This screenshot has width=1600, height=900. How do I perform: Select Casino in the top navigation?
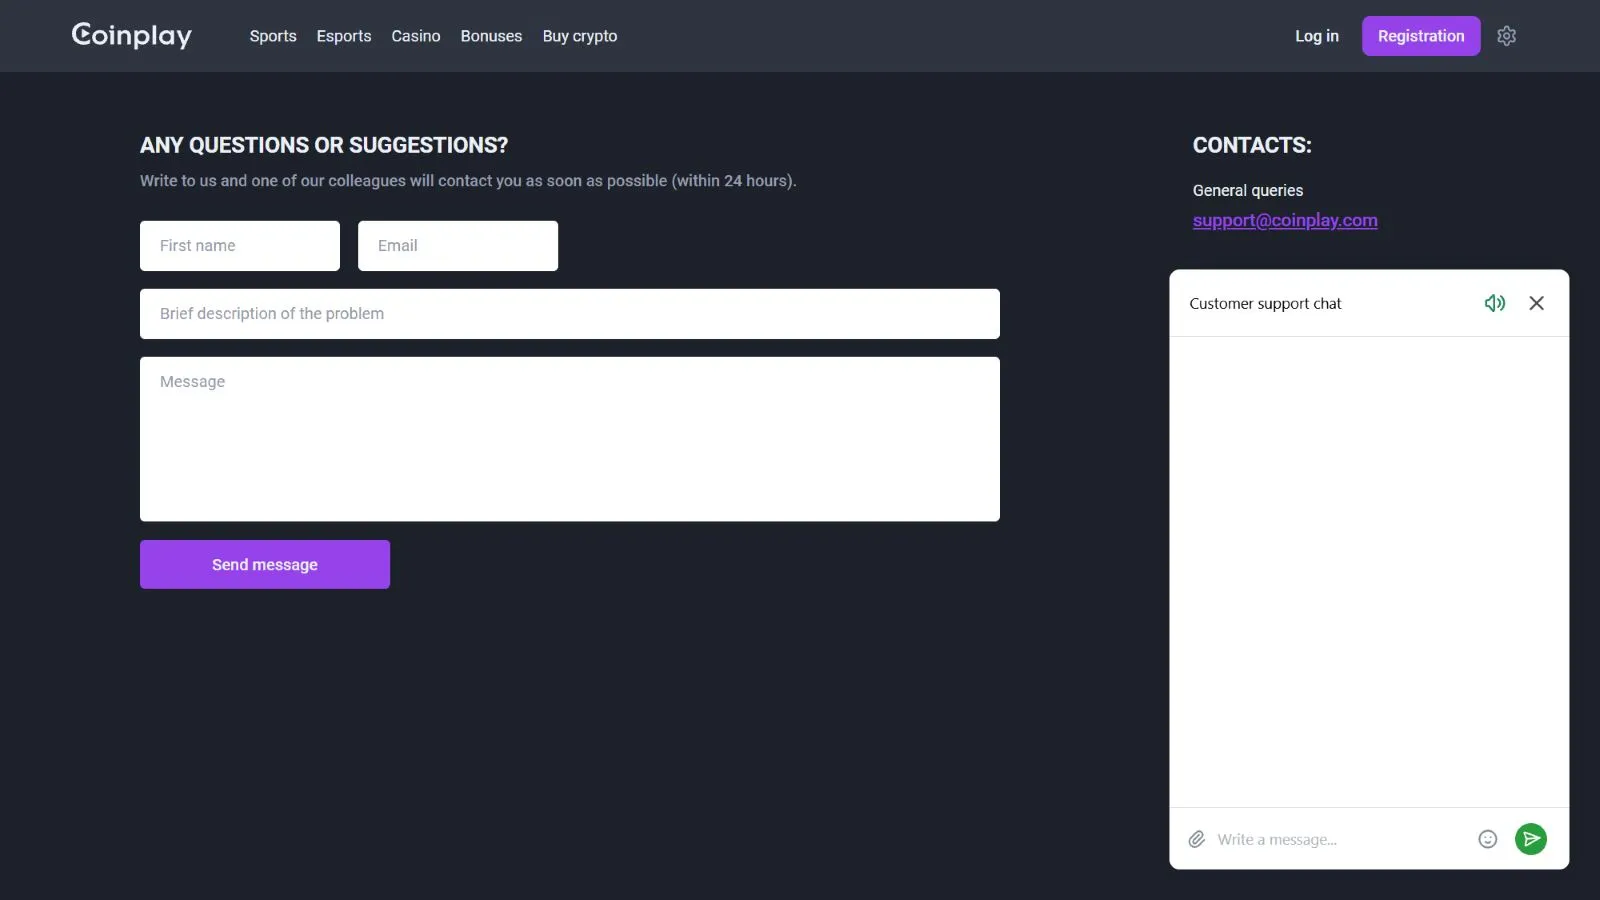[416, 36]
